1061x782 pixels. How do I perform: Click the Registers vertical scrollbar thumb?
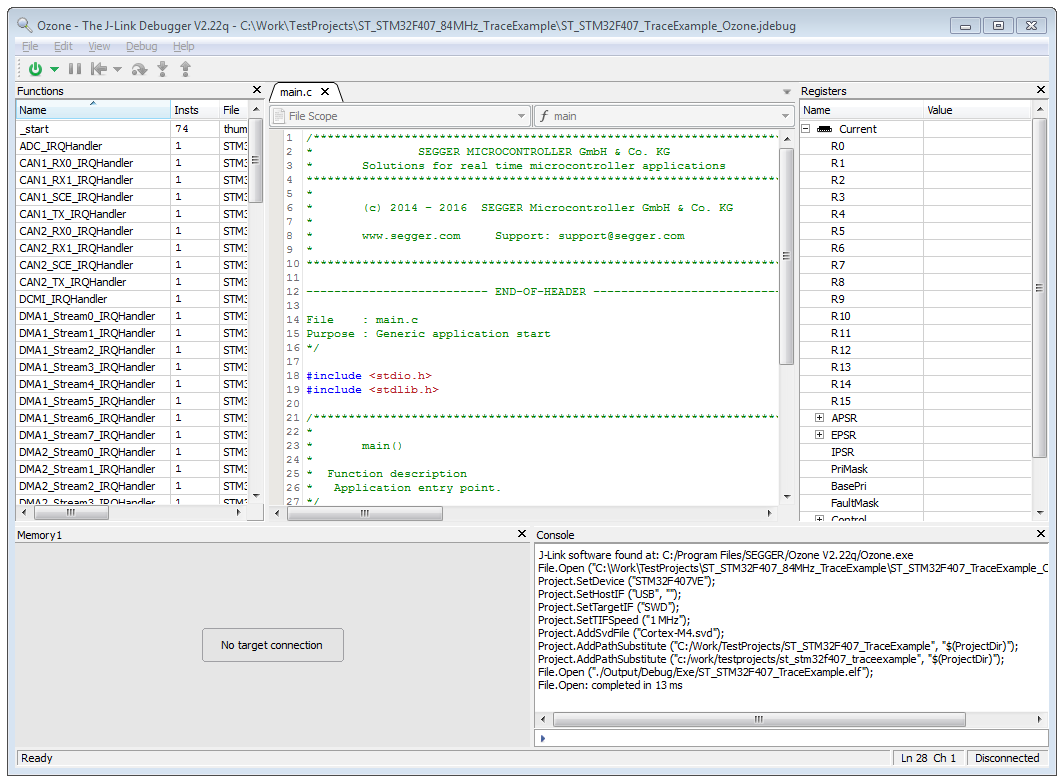point(1039,288)
